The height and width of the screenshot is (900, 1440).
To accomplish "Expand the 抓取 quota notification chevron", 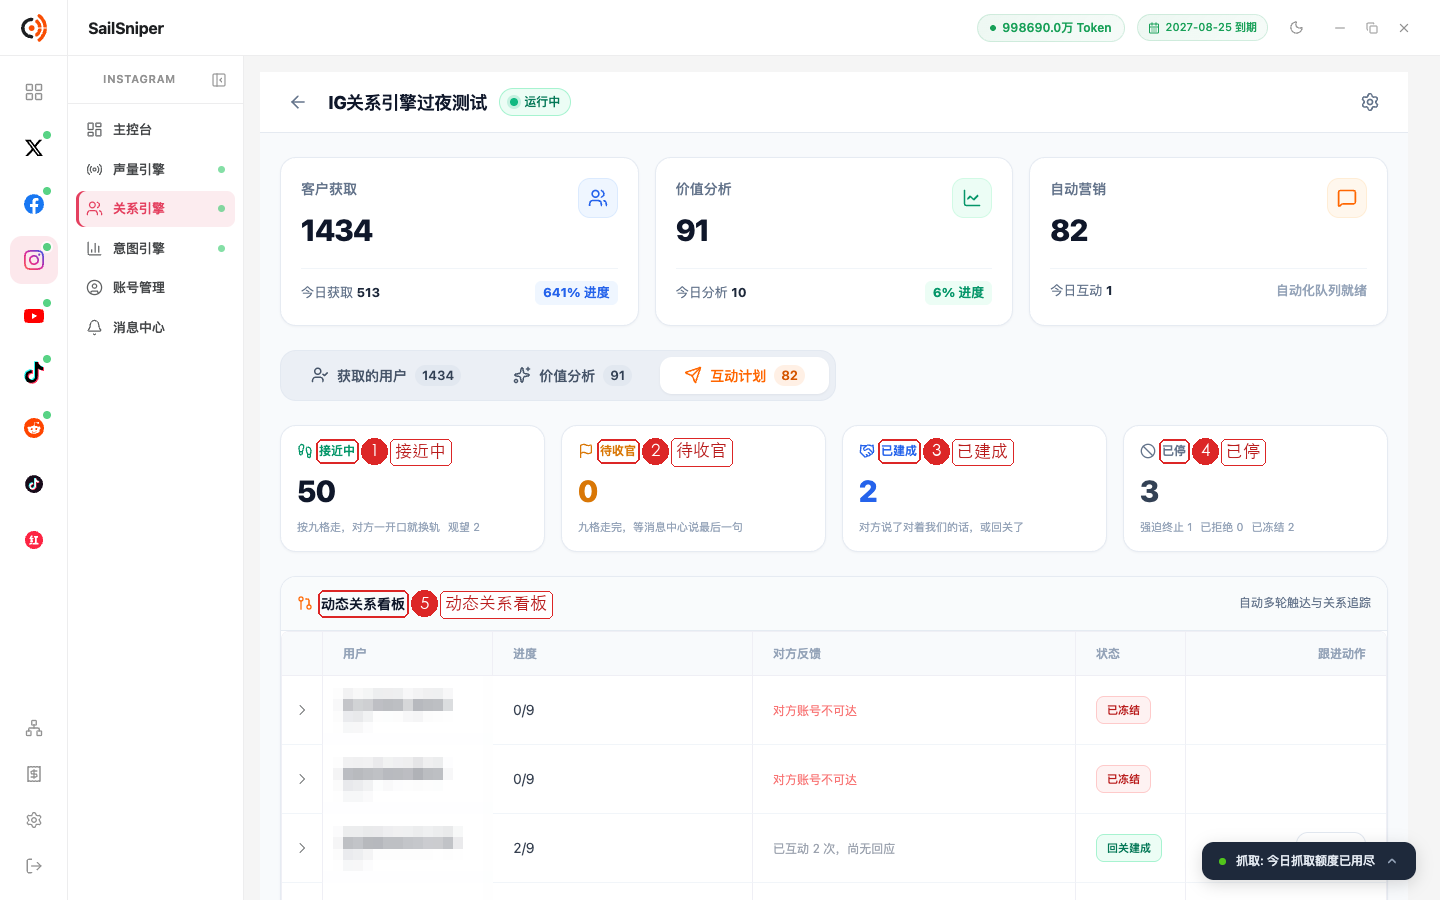I will [x=1392, y=861].
